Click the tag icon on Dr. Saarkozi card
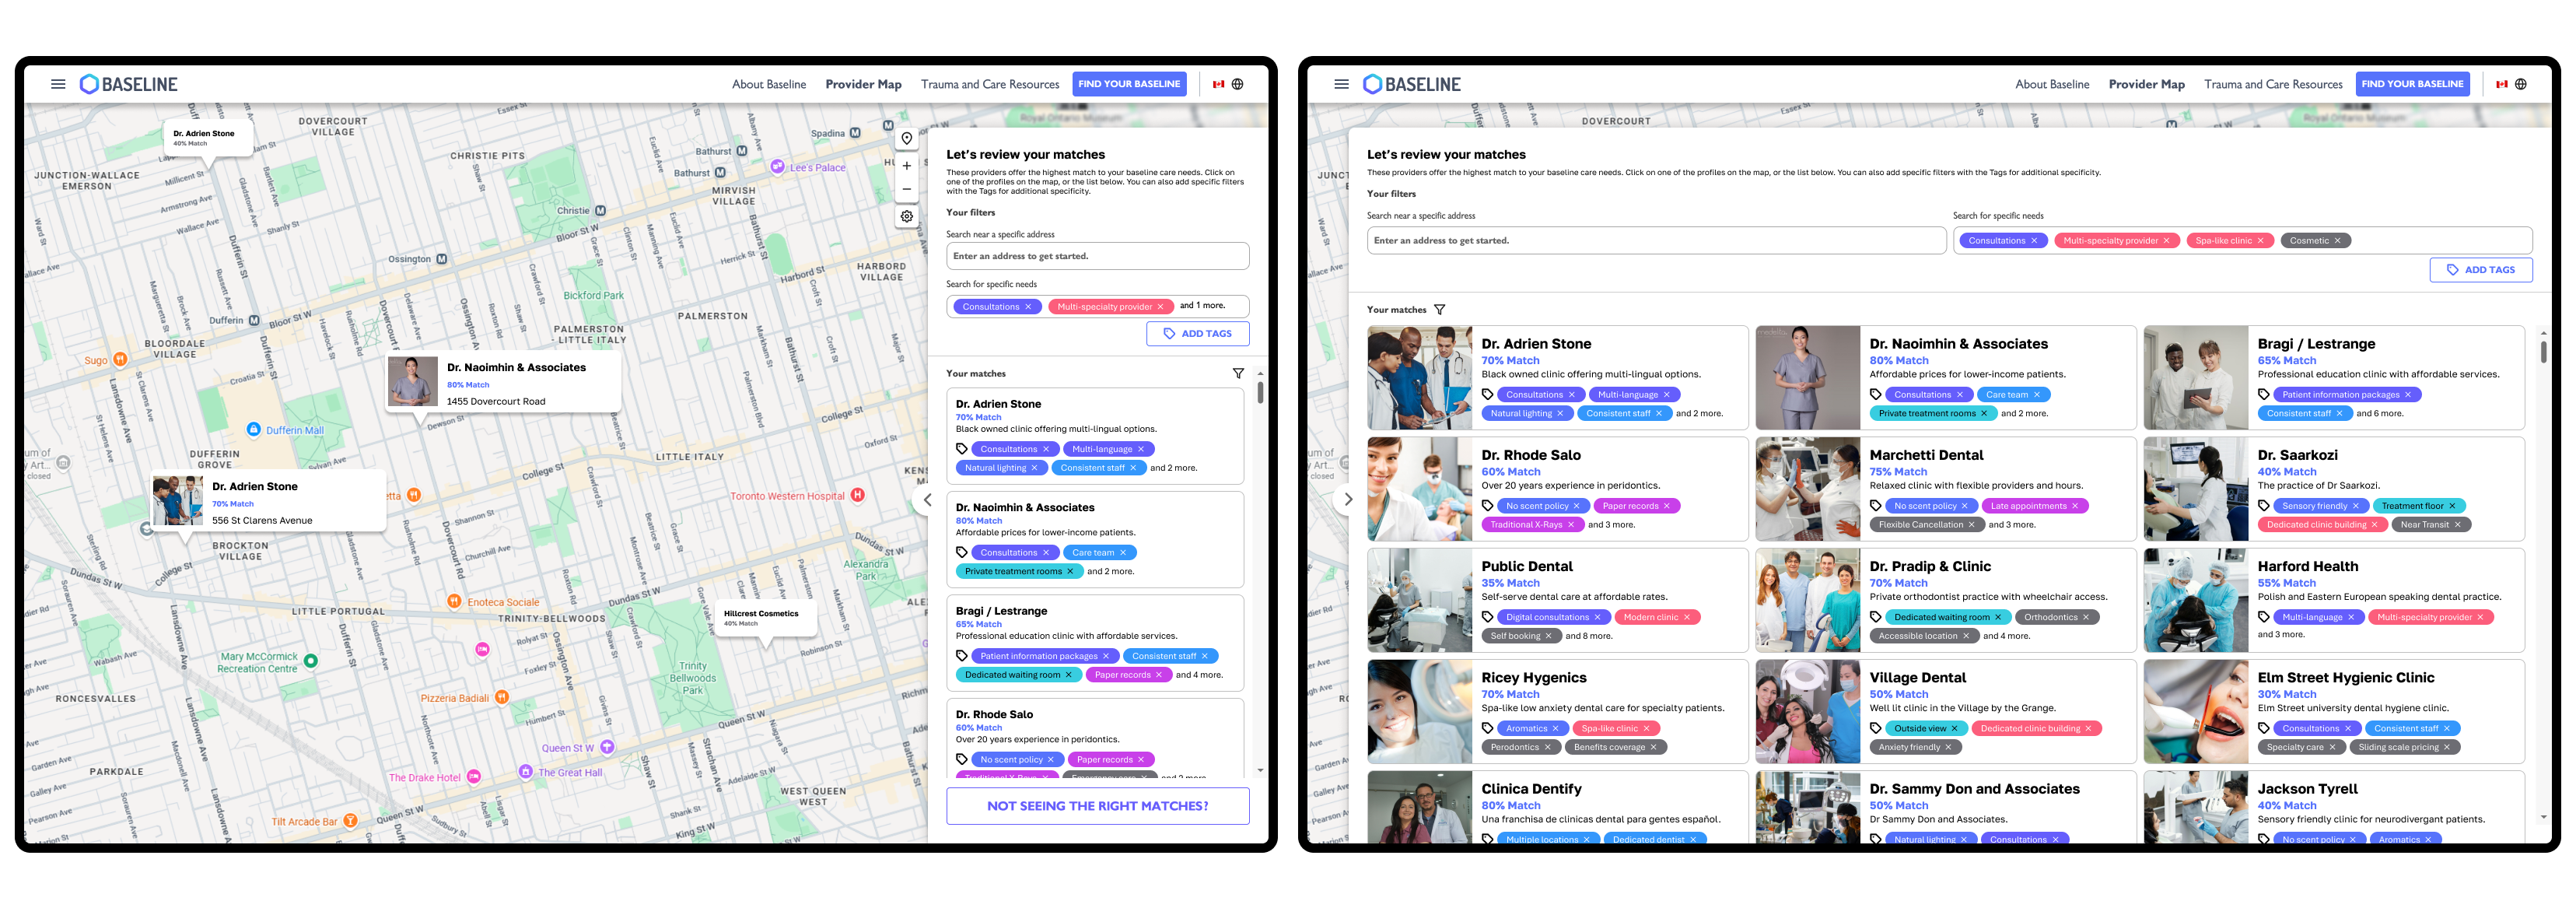 click(2264, 506)
